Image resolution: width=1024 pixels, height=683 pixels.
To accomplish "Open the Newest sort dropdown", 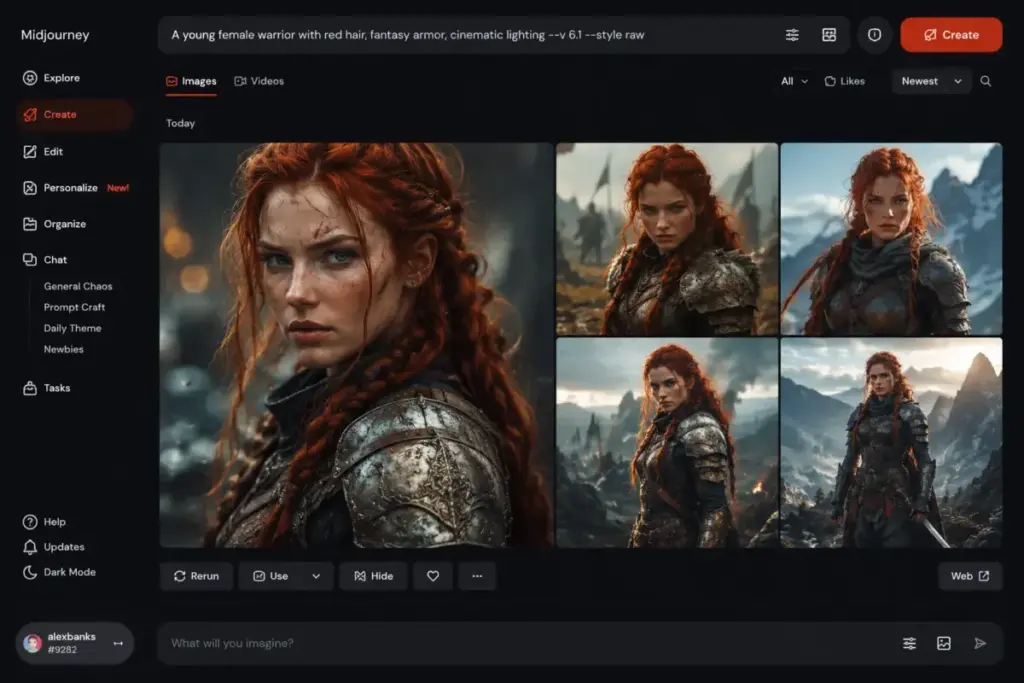I will pyautogui.click(x=931, y=81).
